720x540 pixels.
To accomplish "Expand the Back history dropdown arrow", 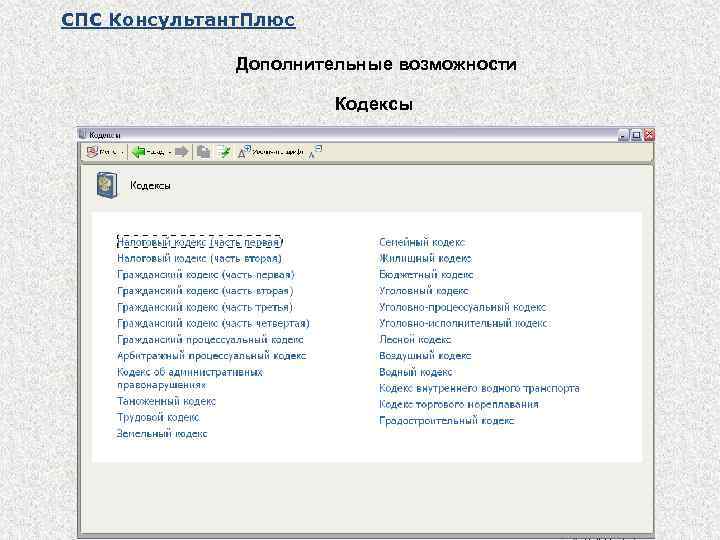I will [x=169, y=152].
